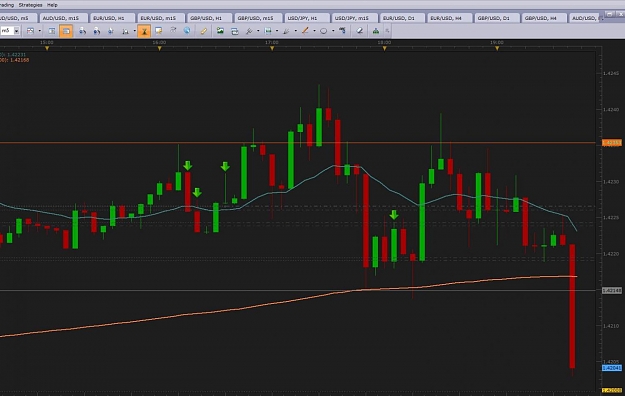
Task: Expand the save icon dropdown arrow
Action: click(x=277, y=31)
